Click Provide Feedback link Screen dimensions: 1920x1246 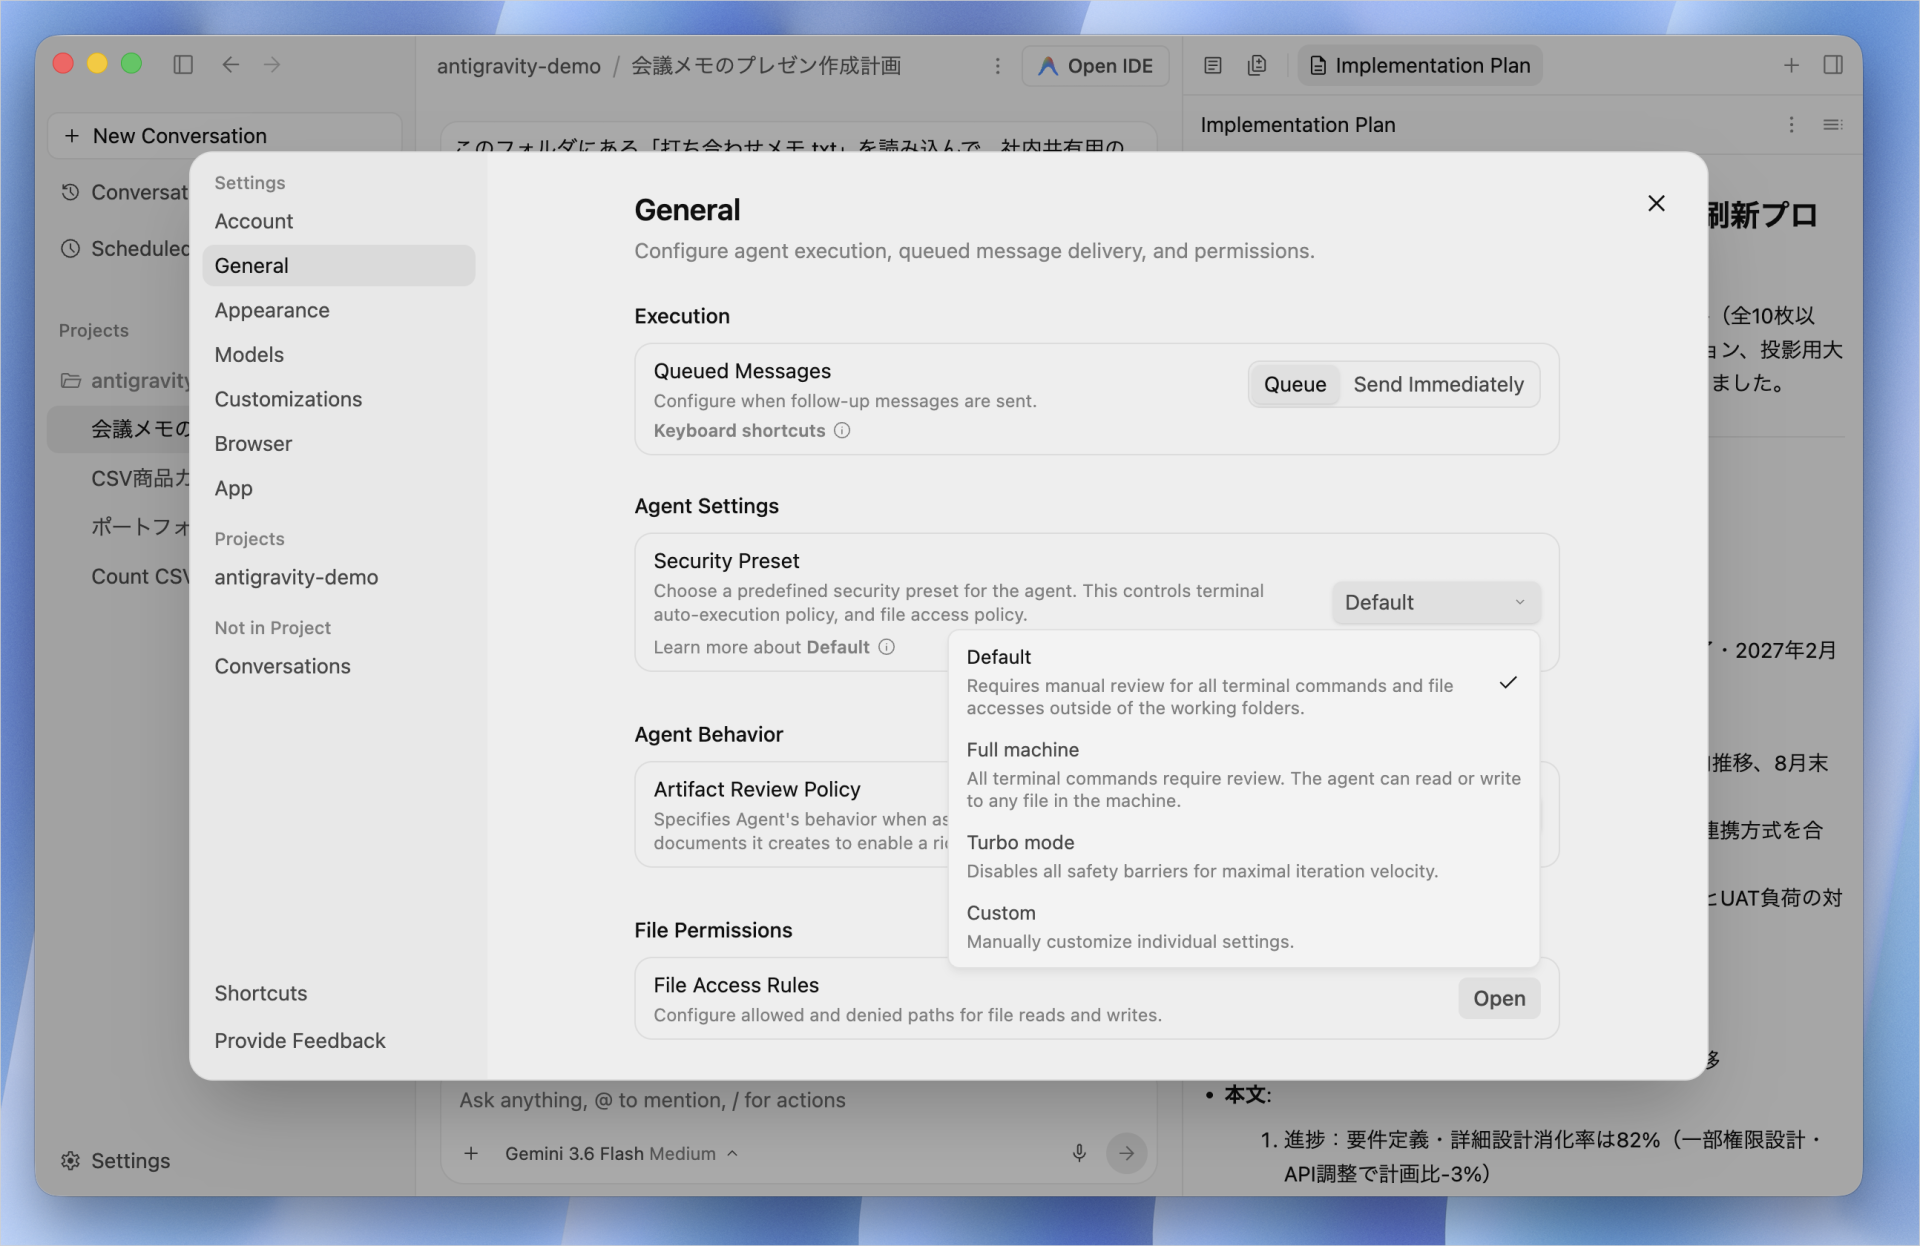(x=338, y=1041)
